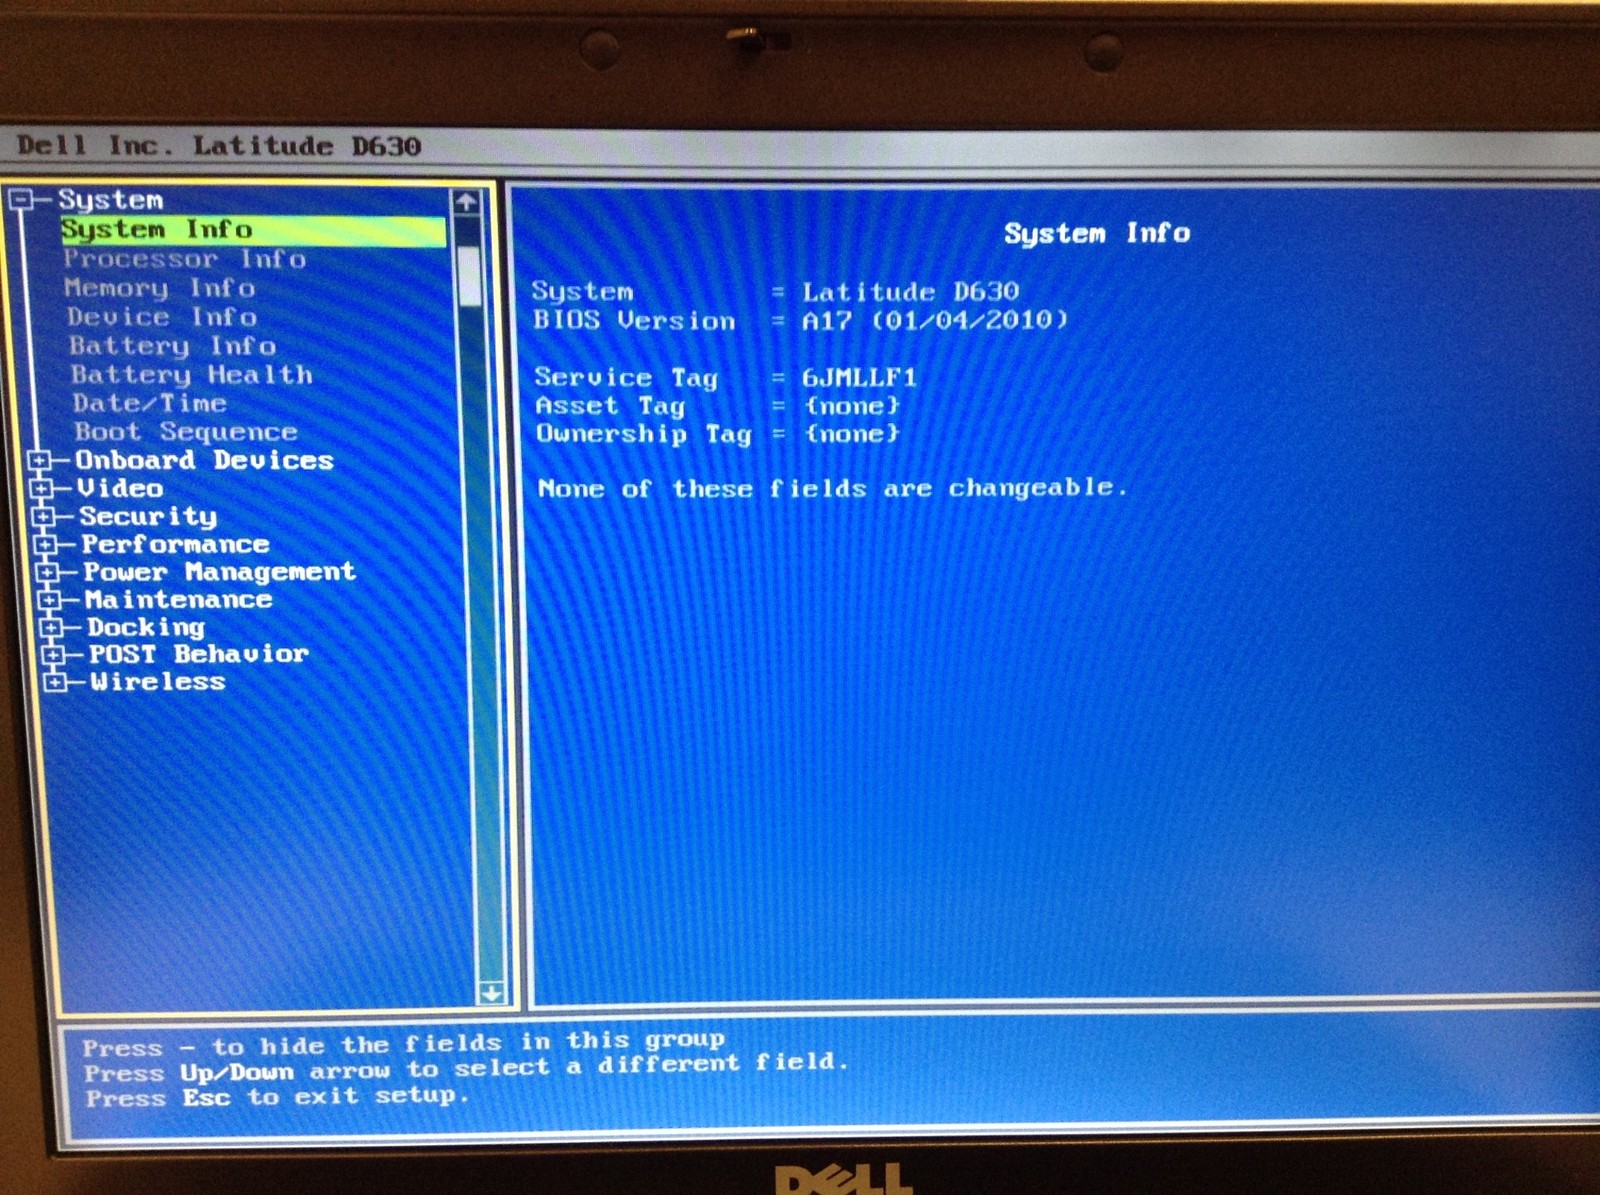Click the 'Press Esc to exit setup' hint
The width and height of the screenshot is (1600, 1195).
pos(277,1097)
